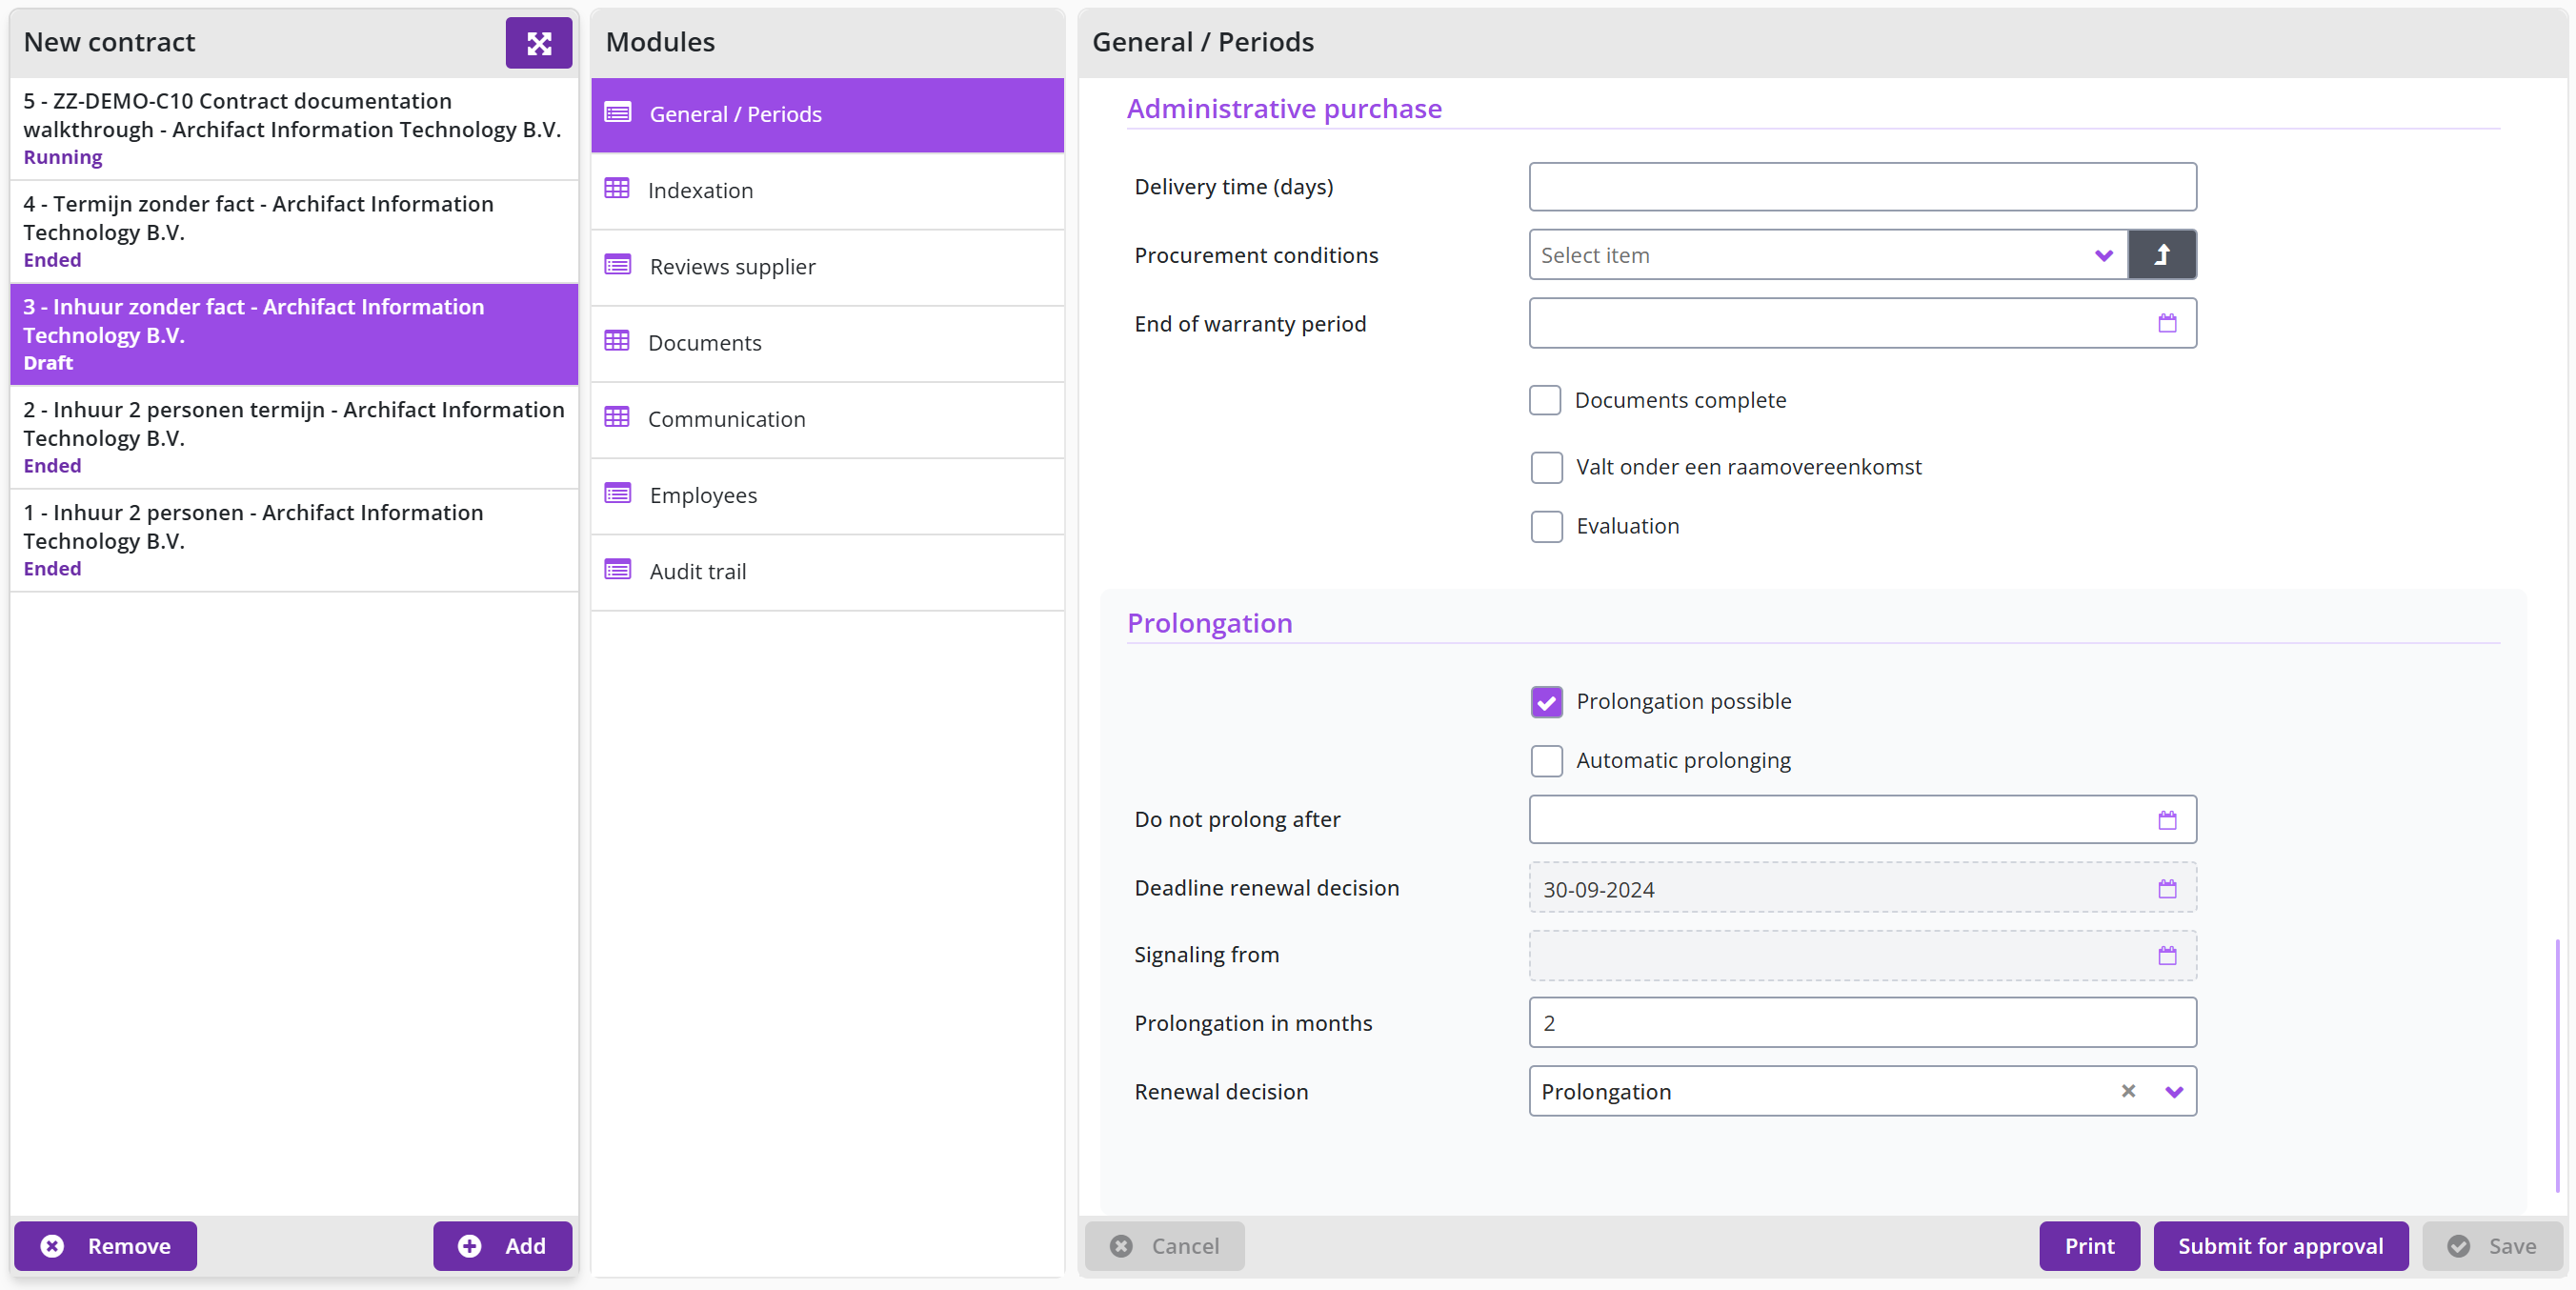Image resolution: width=2576 pixels, height=1290 pixels.
Task: Expand the Renewal decision dropdown arrow
Action: pyautogui.click(x=2174, y=1092)
